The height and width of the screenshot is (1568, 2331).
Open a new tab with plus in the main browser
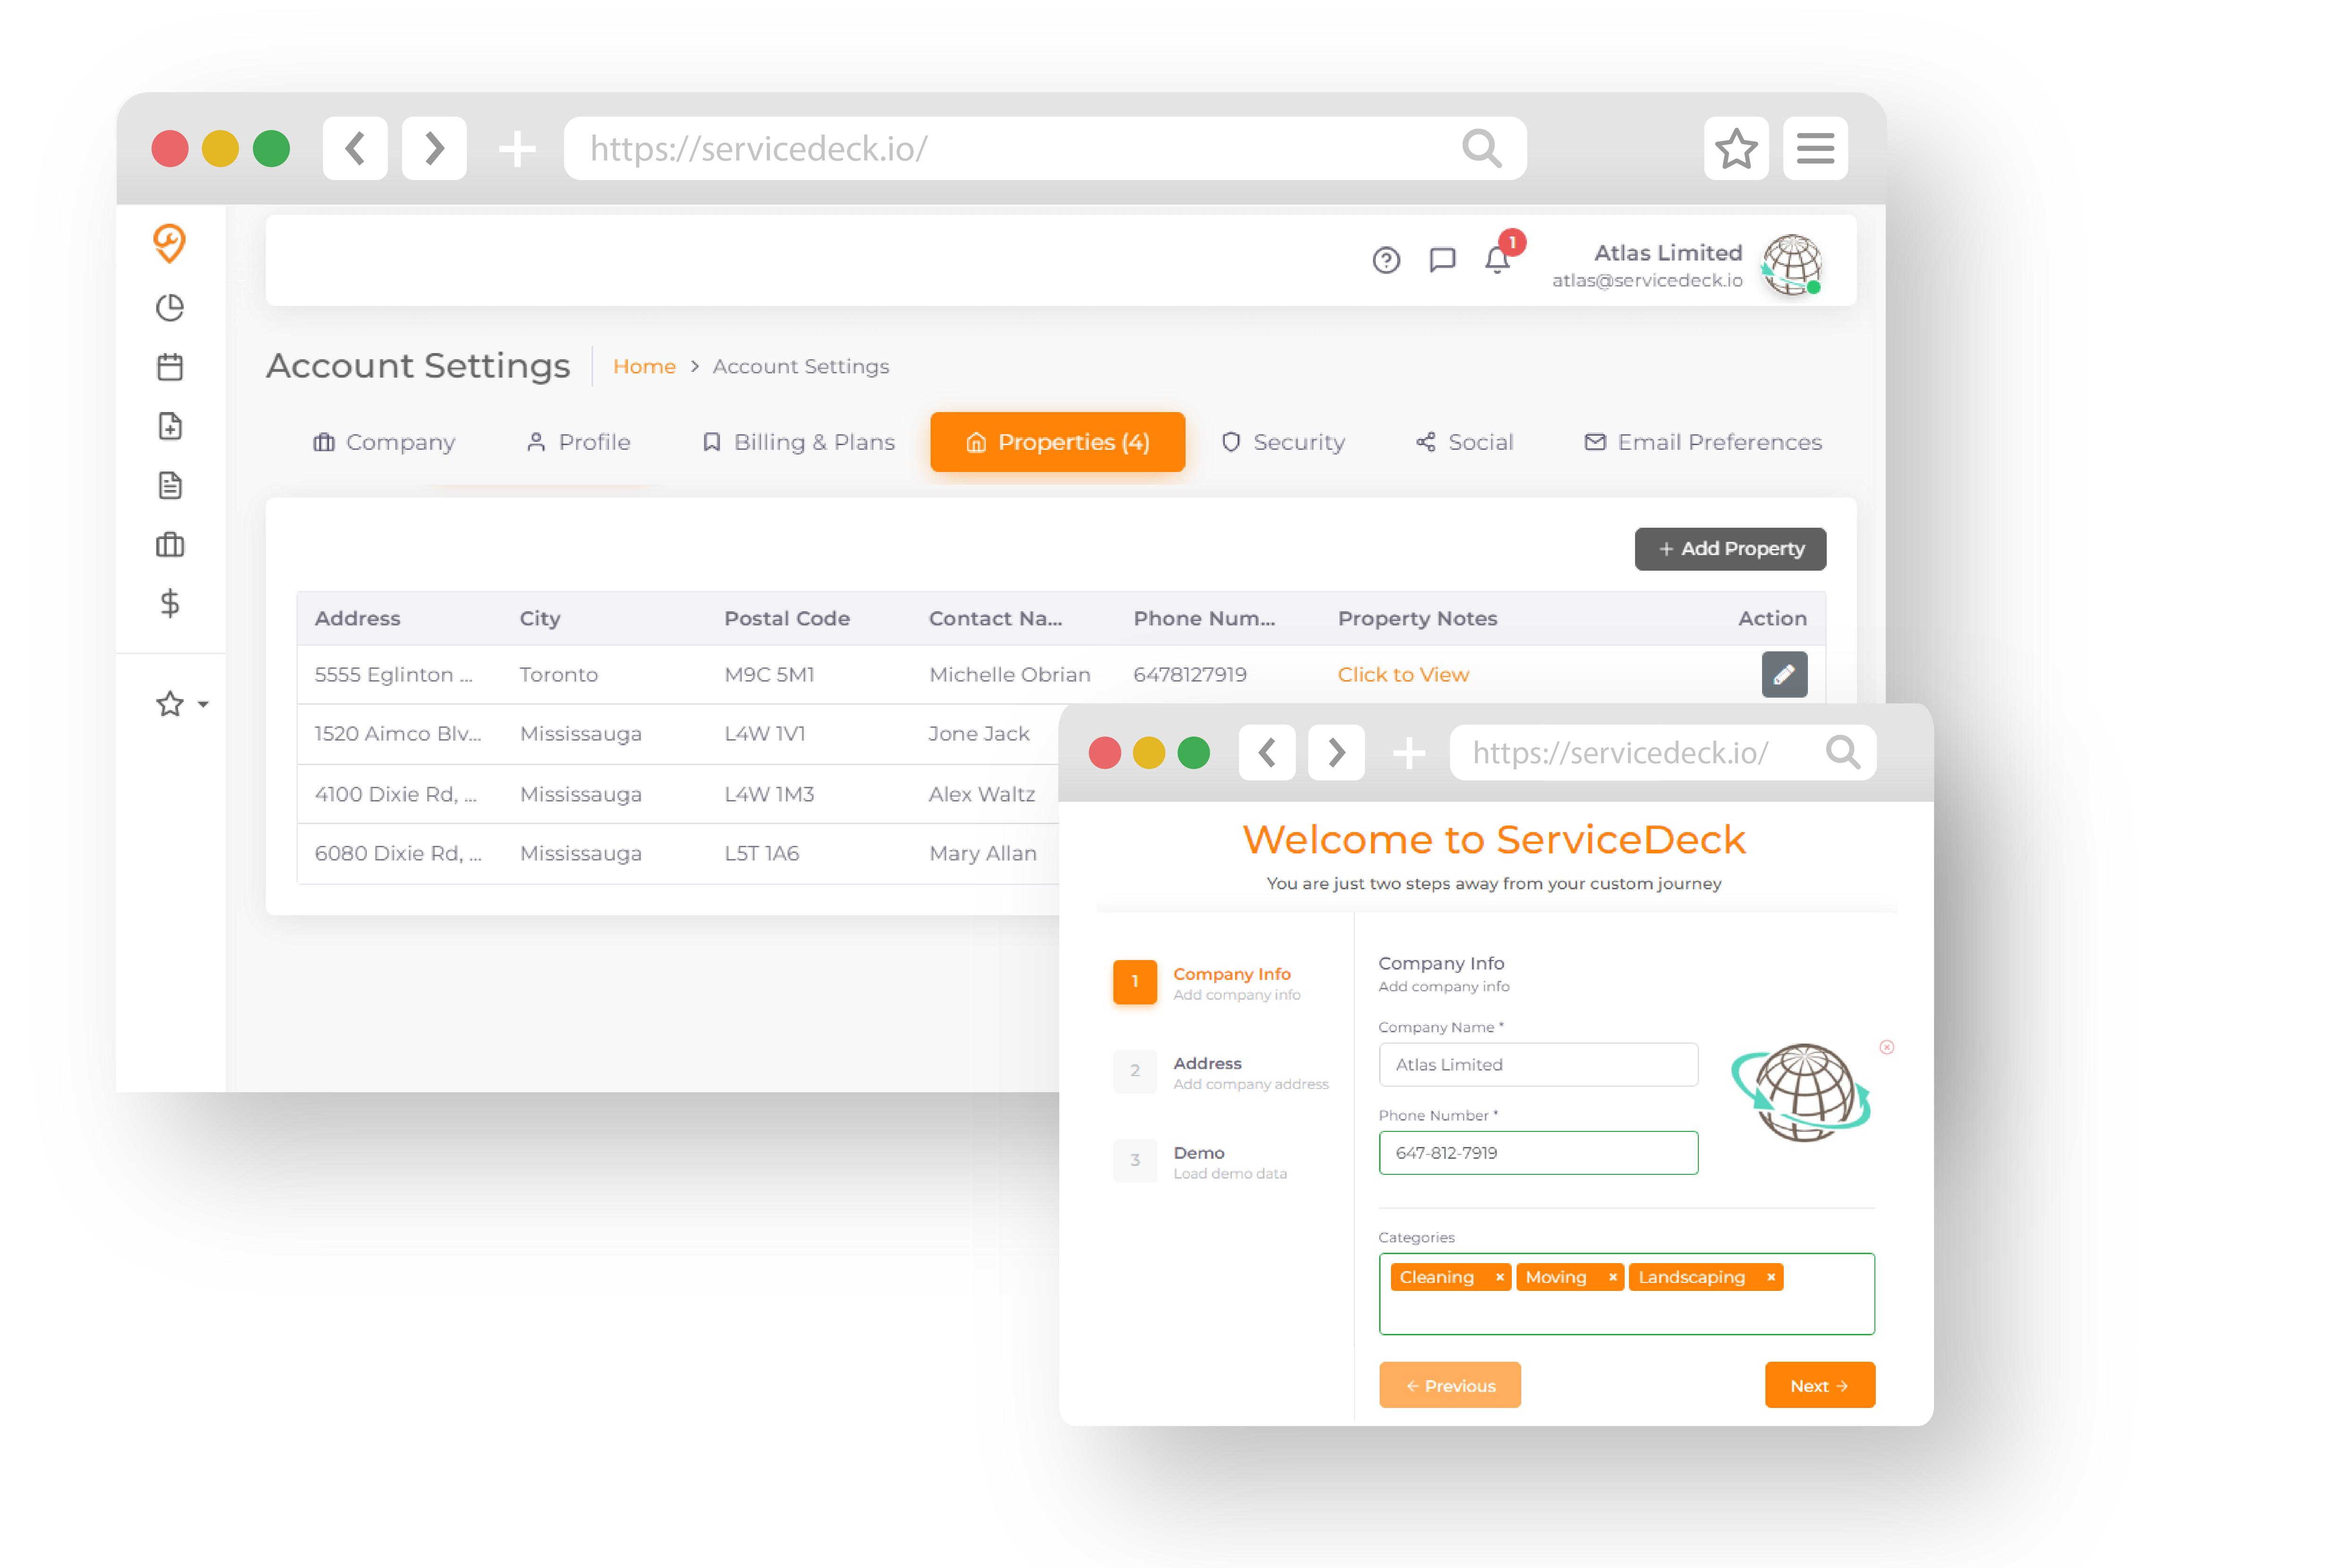[517, 149]
